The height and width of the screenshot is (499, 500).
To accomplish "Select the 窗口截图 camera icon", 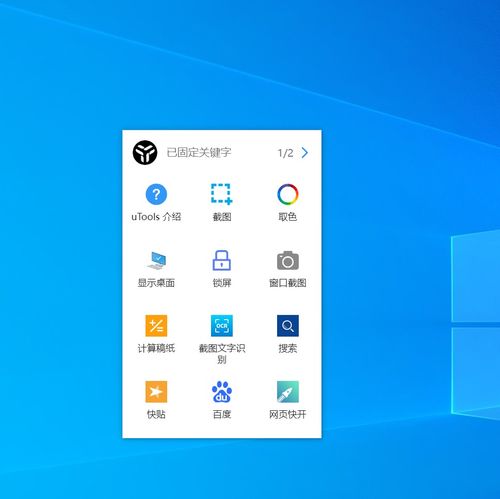I will (288, 260).
